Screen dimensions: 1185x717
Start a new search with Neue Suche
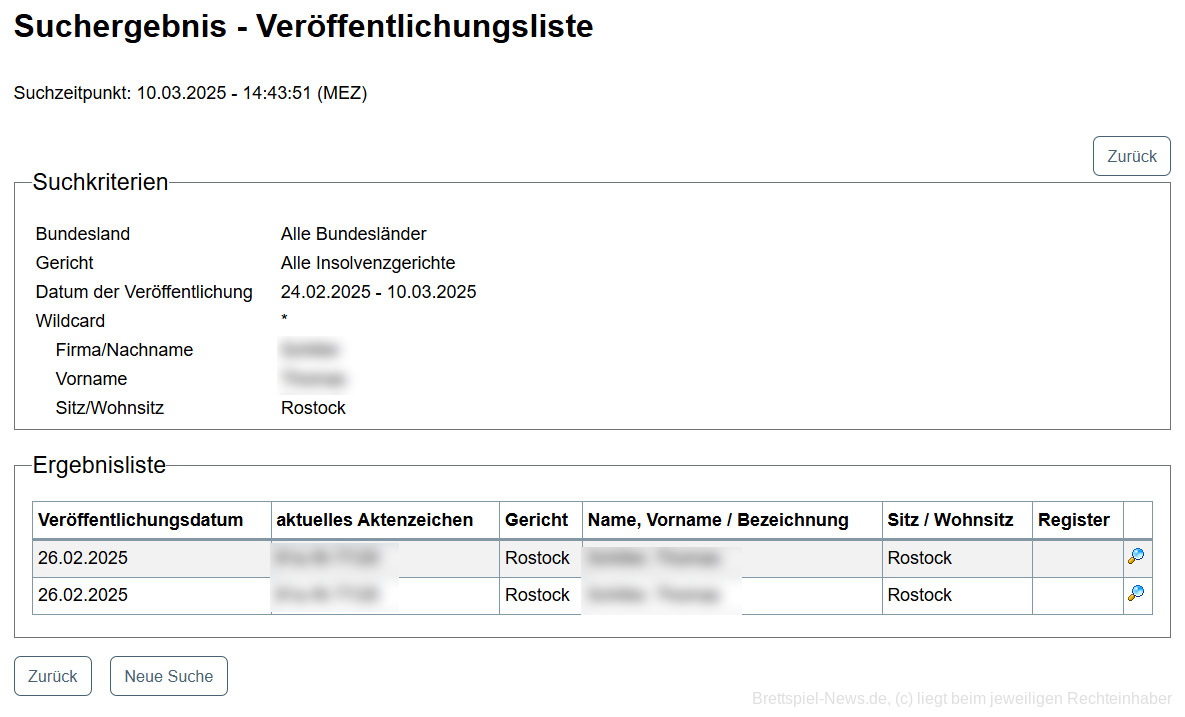(x=168, y=676)
